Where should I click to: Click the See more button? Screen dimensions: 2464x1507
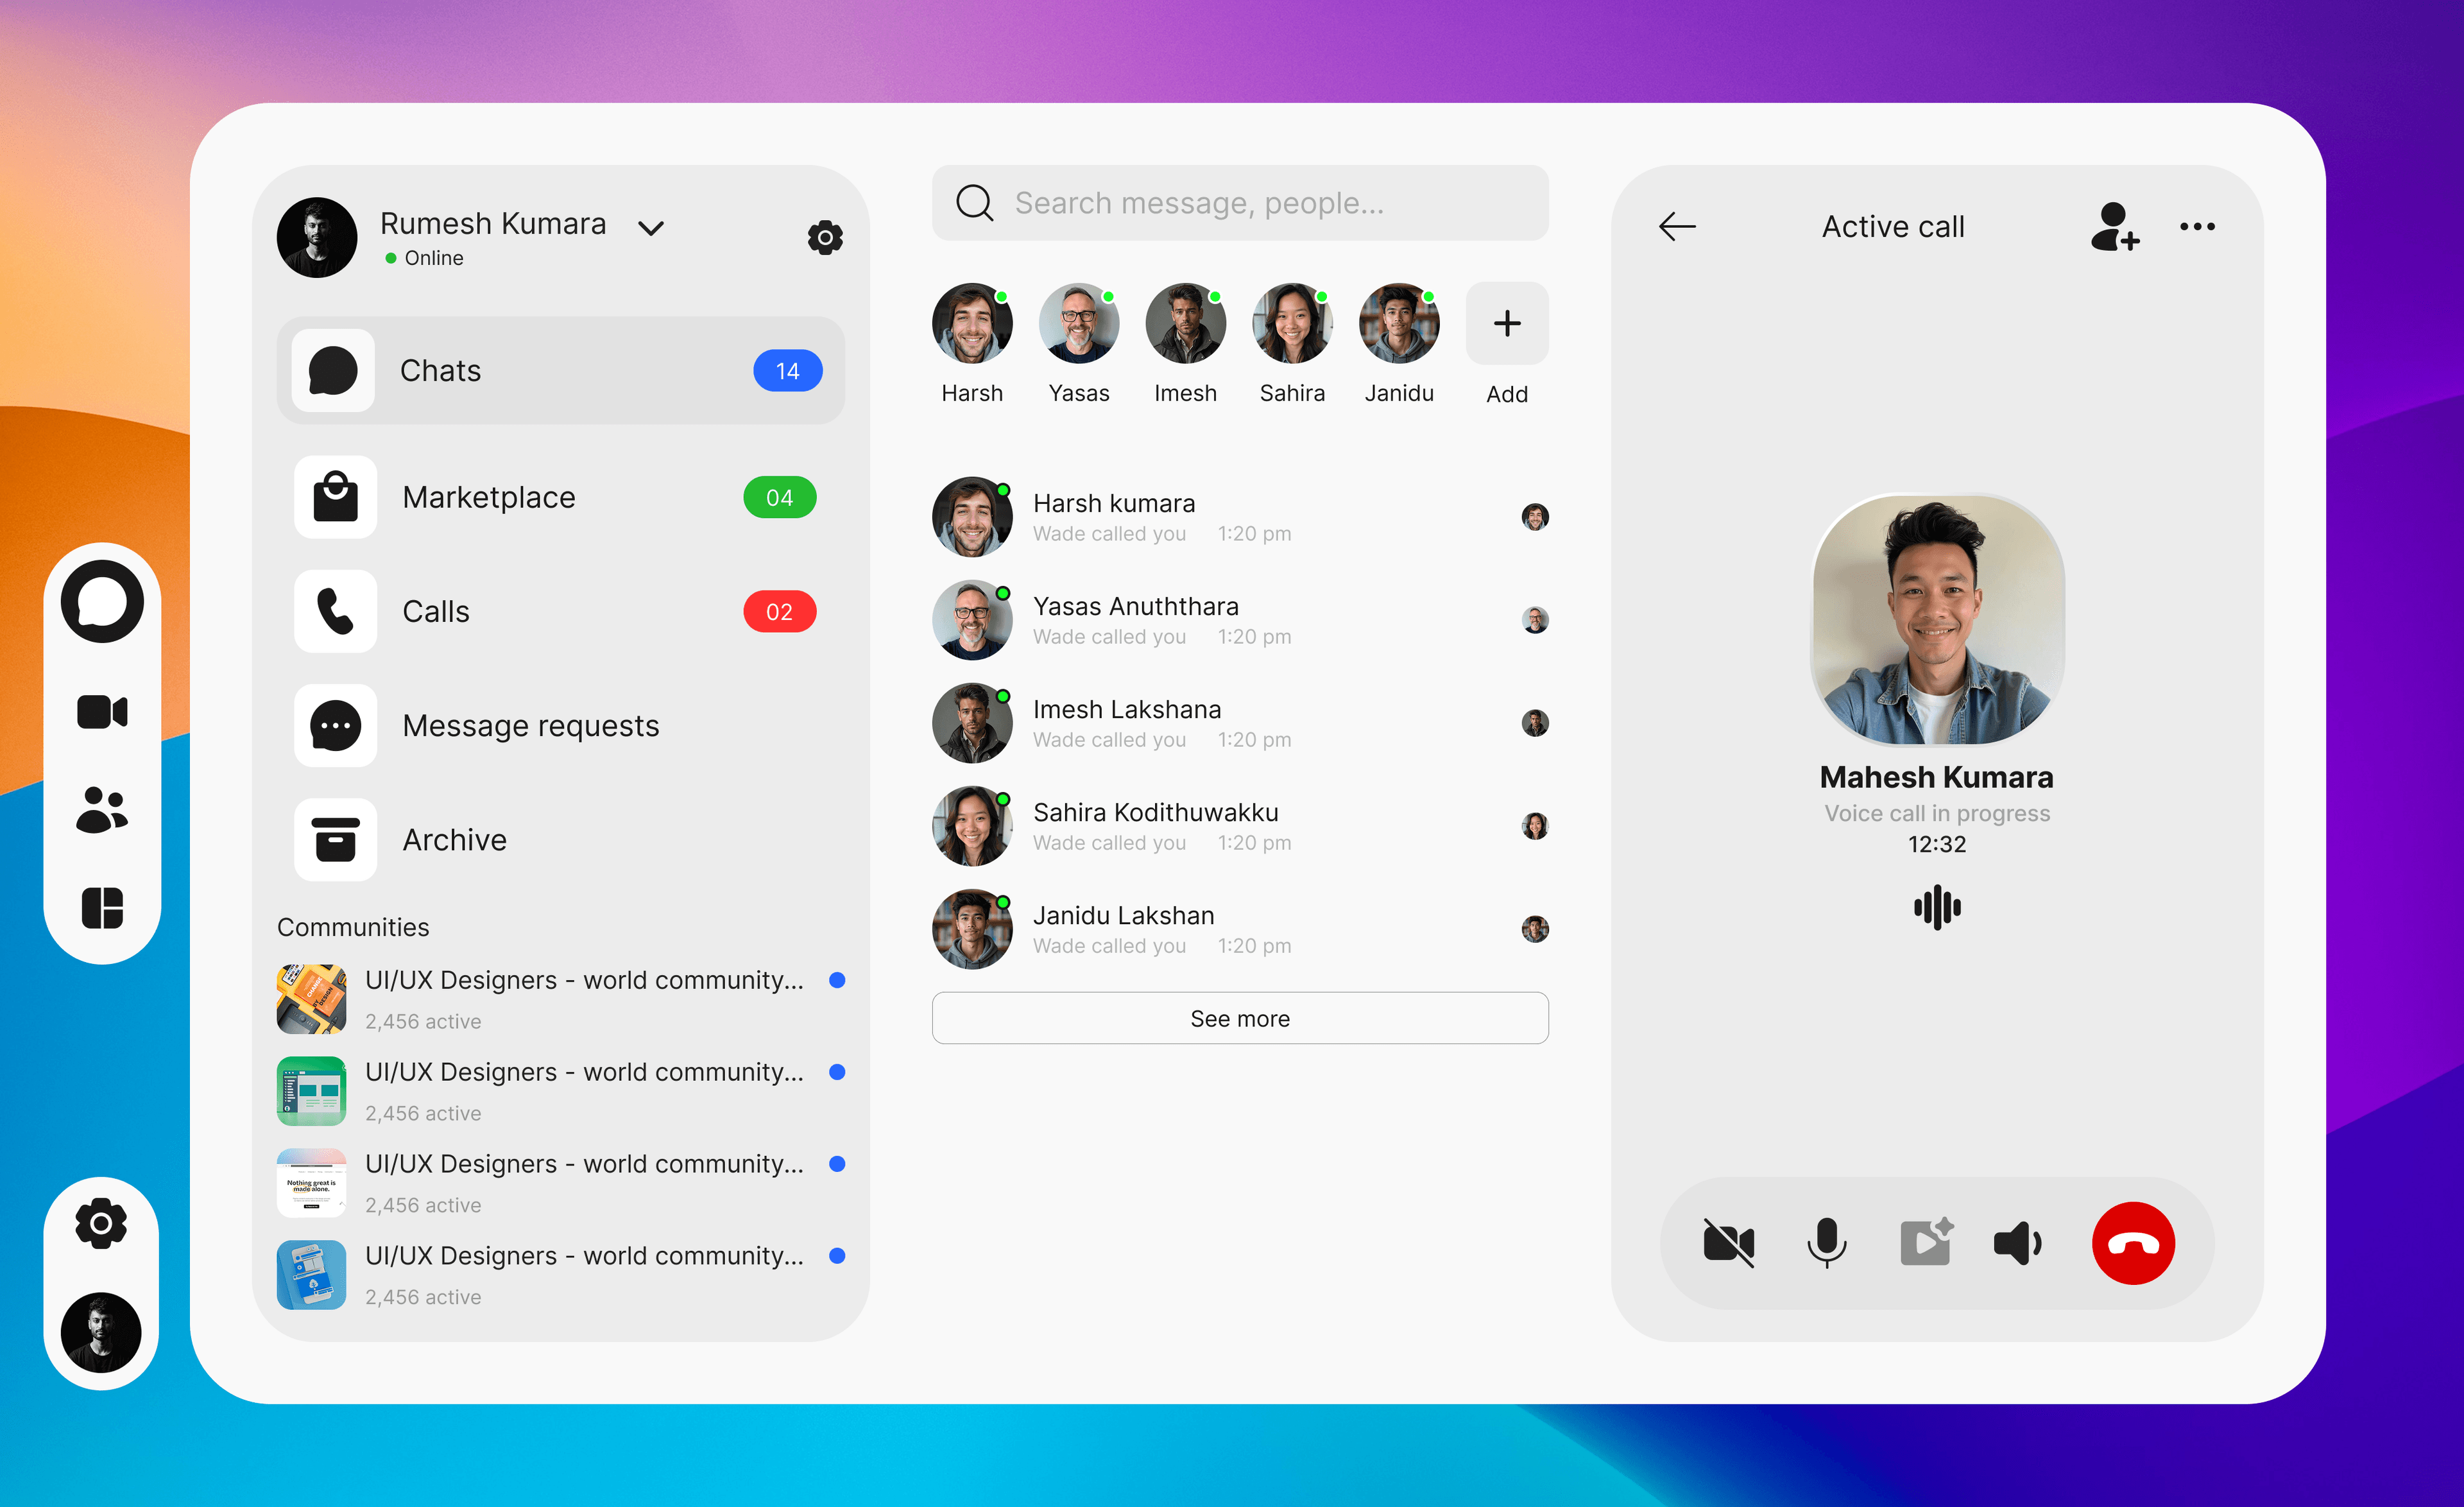(x=1240, y=1018)
